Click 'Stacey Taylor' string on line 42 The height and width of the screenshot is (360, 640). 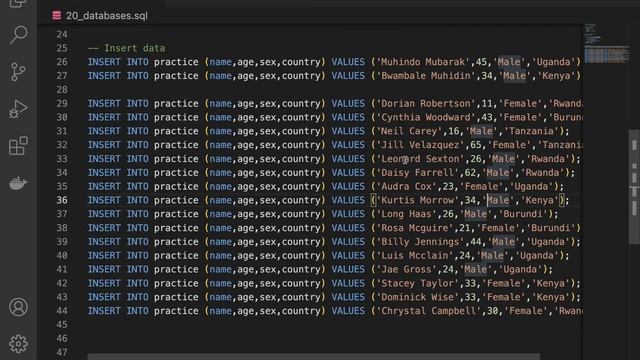pyautogui.click(x=417, y=284)
